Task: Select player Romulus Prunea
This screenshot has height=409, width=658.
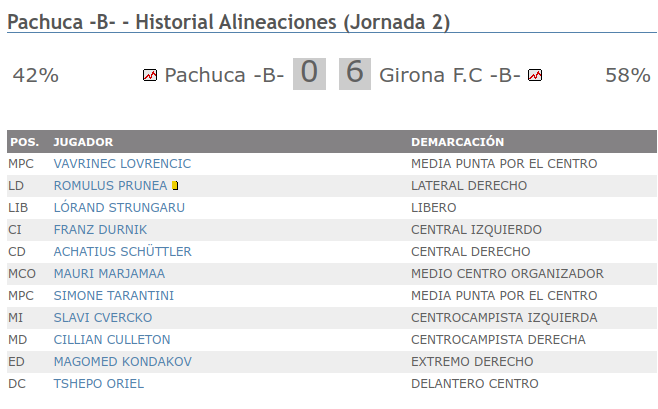Action: pos(110,186)
